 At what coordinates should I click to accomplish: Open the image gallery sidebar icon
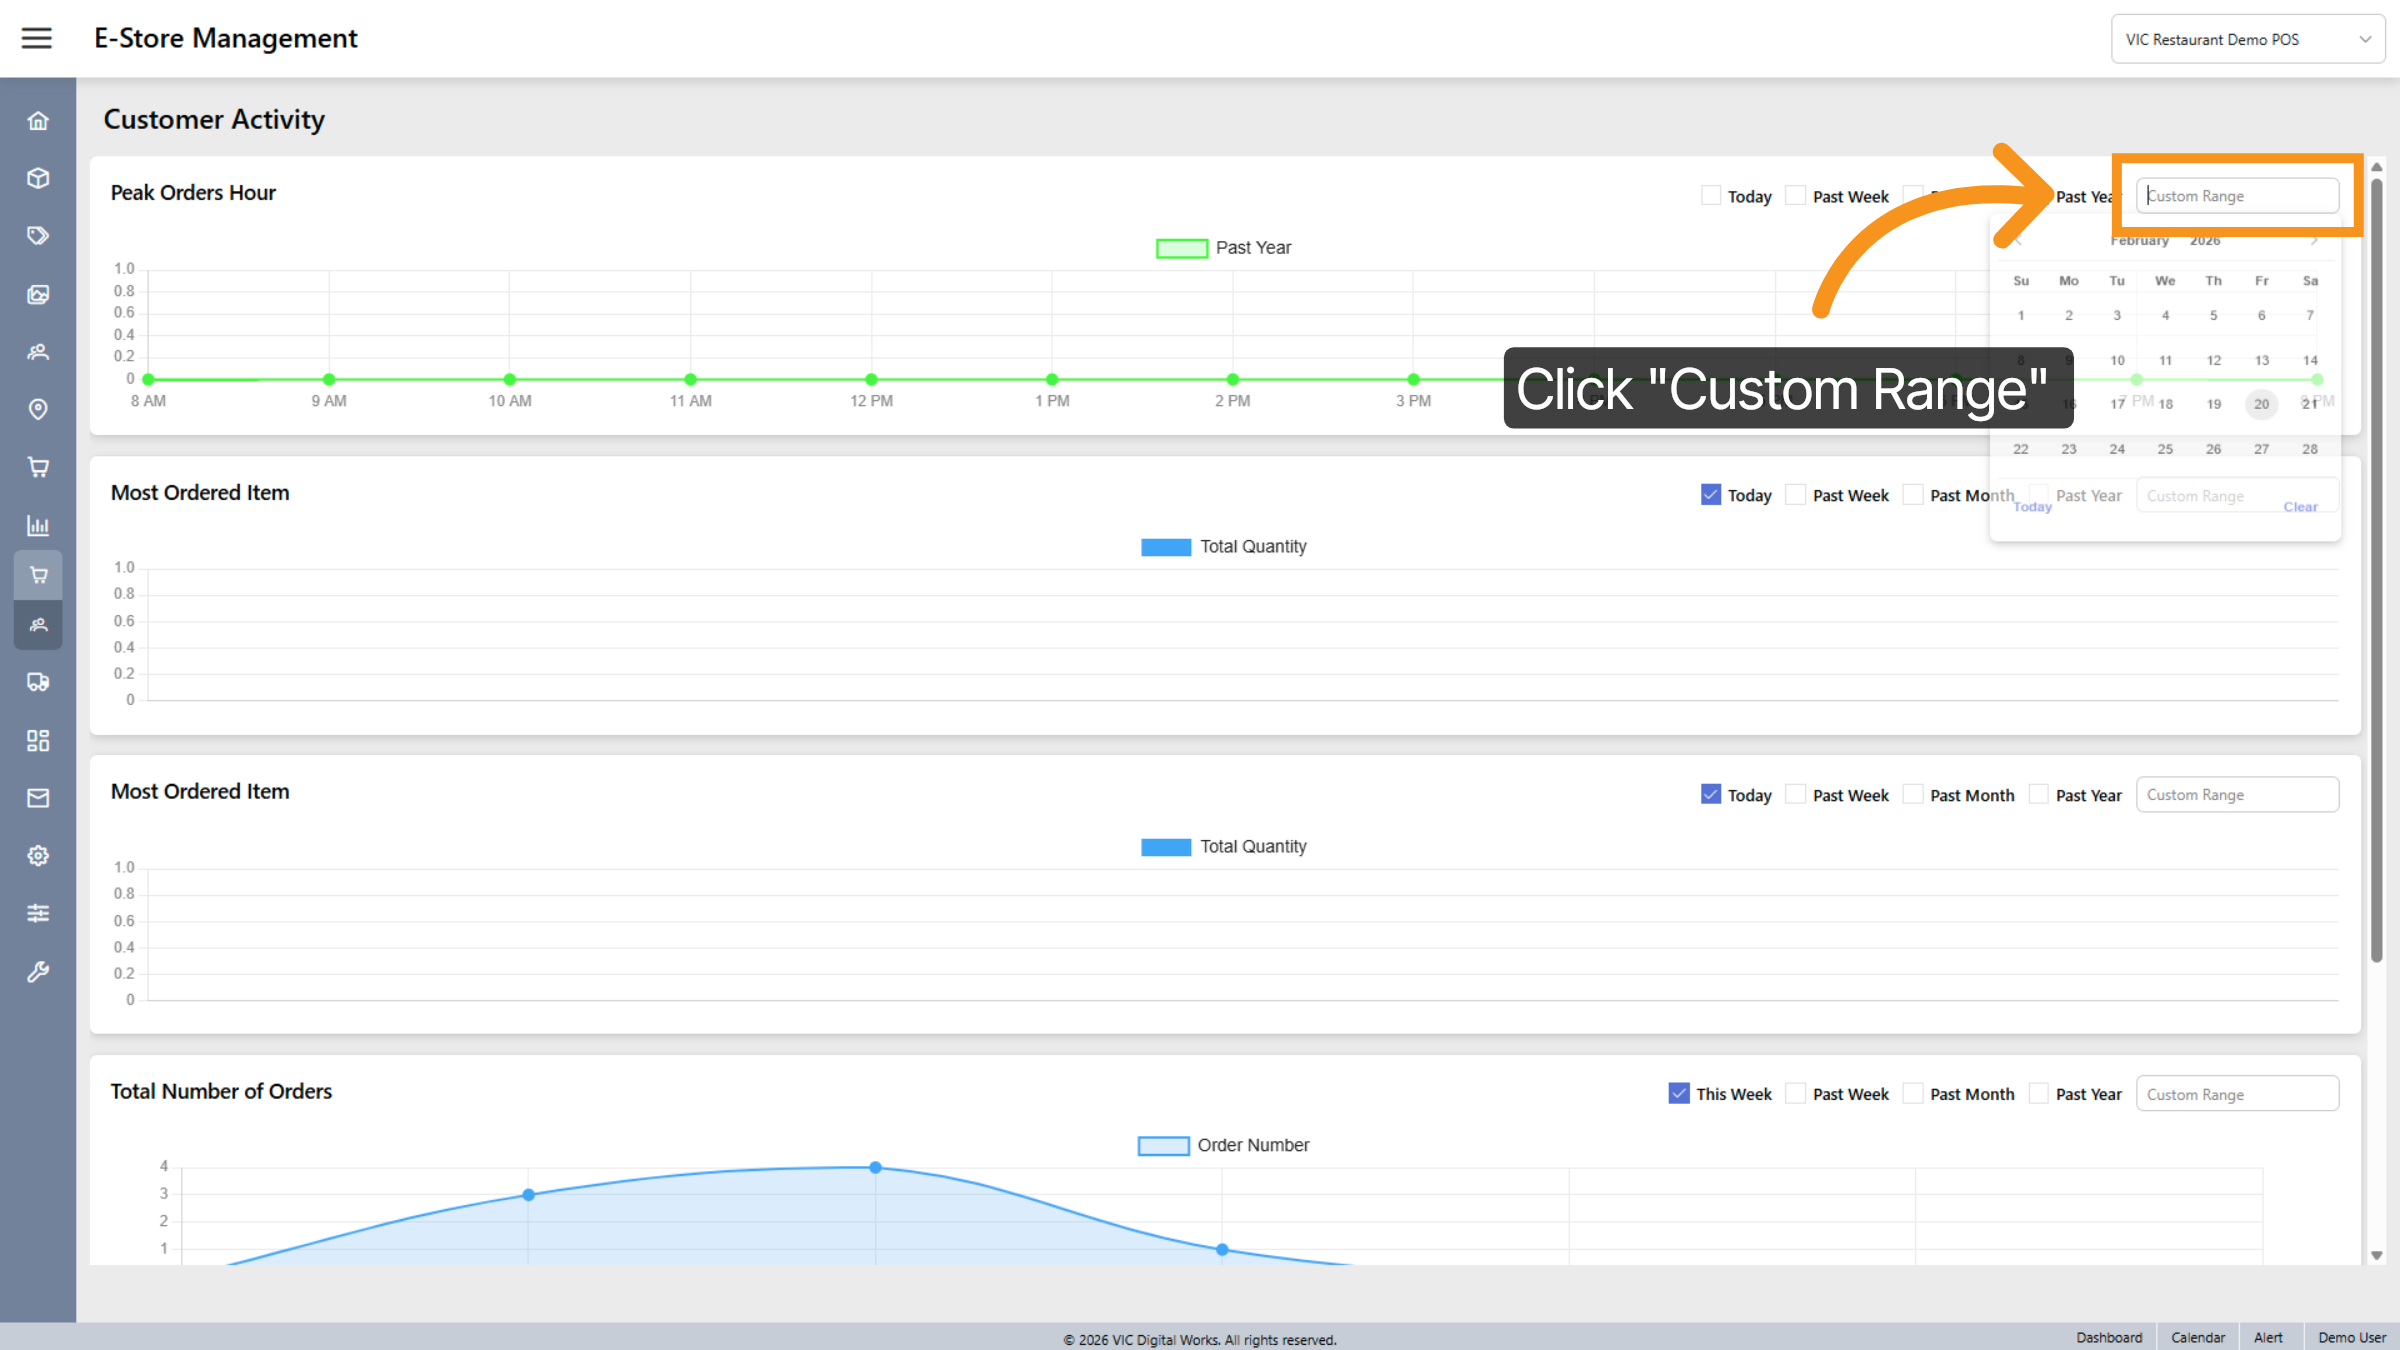point(38,294)
